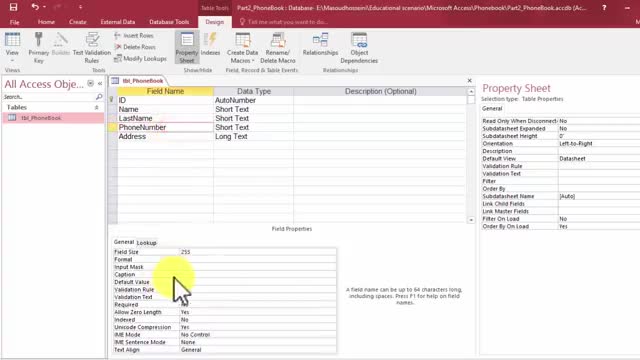Run Test Validation Rules

click(92, 47)
